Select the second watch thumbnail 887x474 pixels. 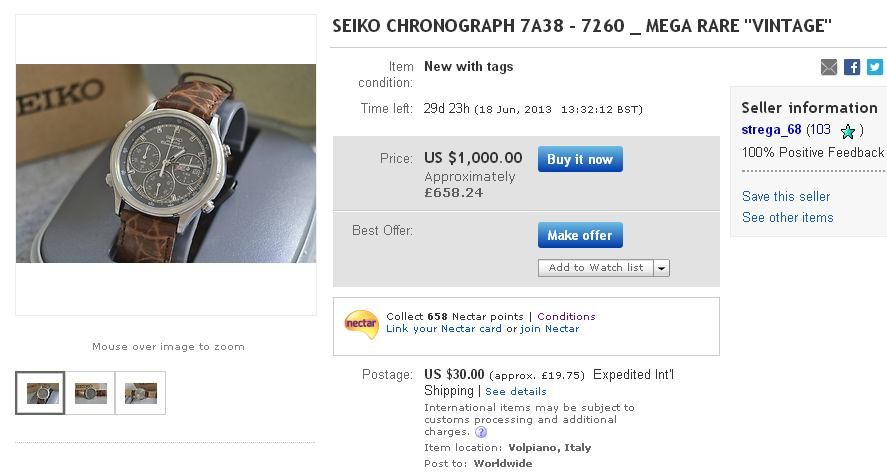coord(91,393)
